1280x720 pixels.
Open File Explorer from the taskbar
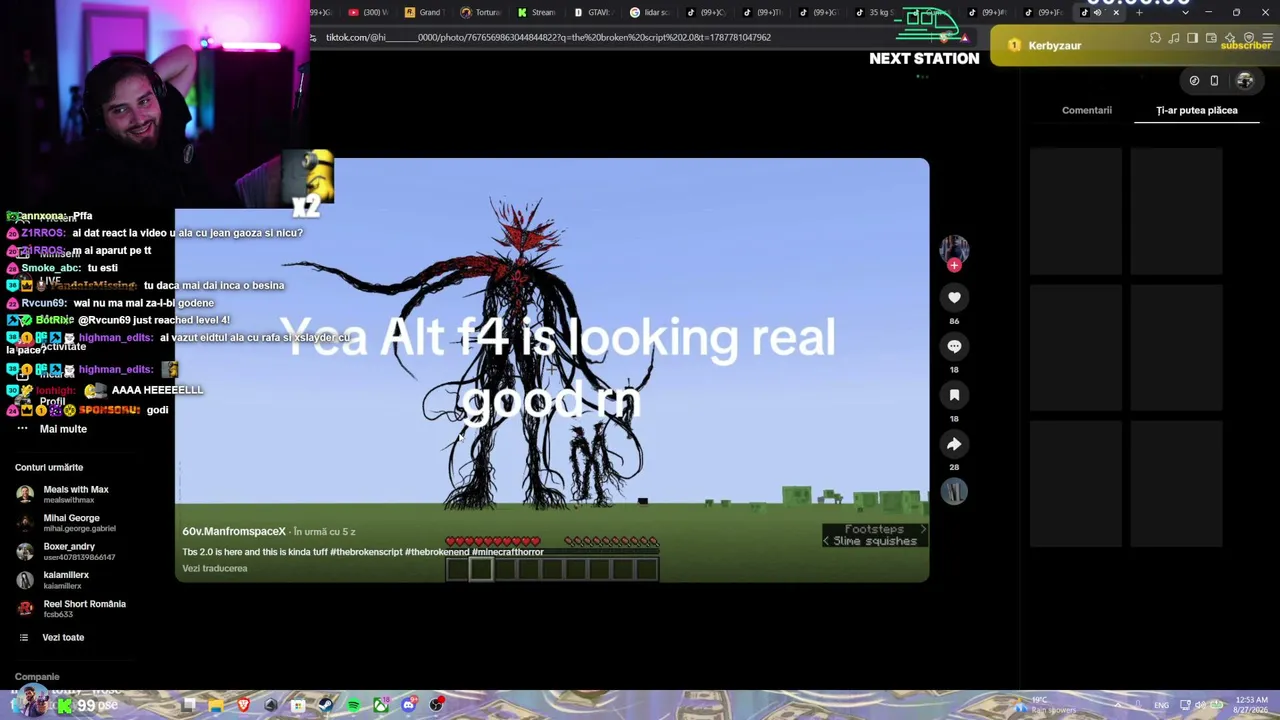click(x=216, y=705)
